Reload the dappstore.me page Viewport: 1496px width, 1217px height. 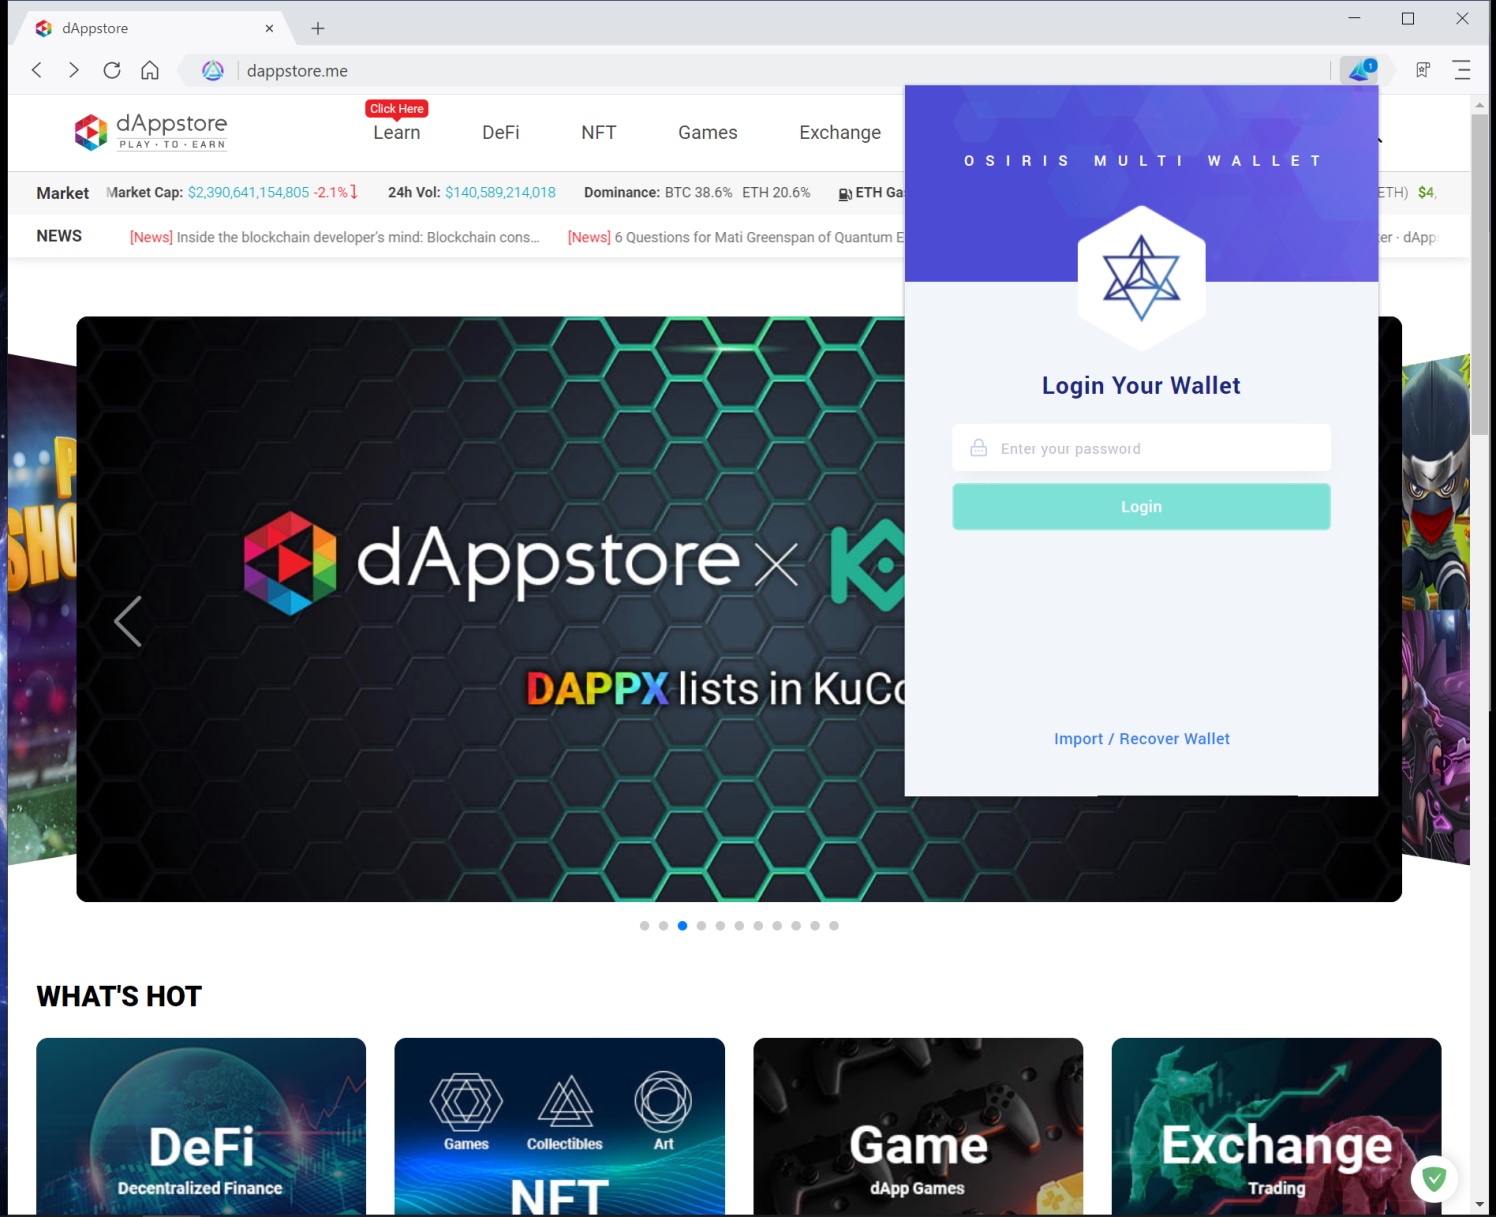pyautogui.click(x=112, y=70)
